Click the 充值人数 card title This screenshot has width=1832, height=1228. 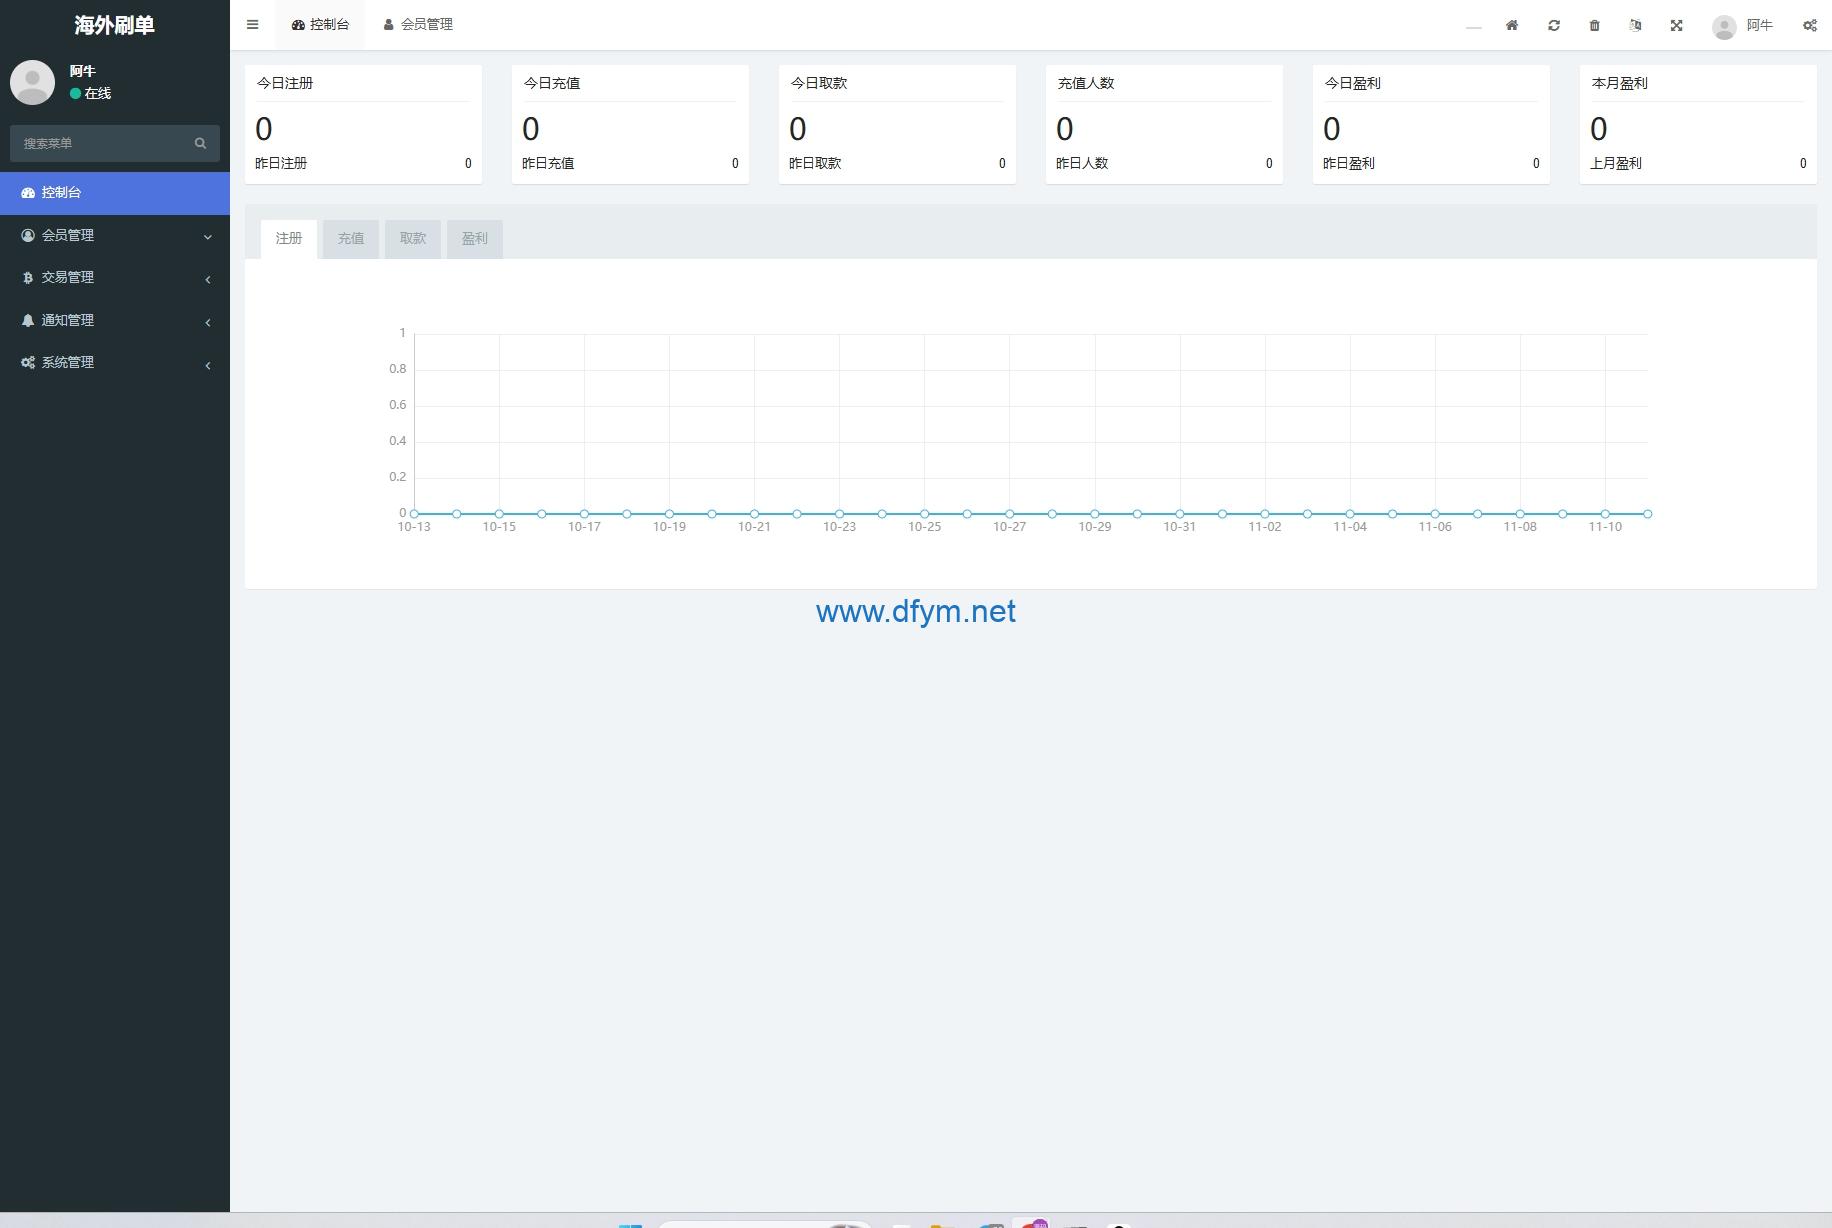click(x=1086, y=84)
